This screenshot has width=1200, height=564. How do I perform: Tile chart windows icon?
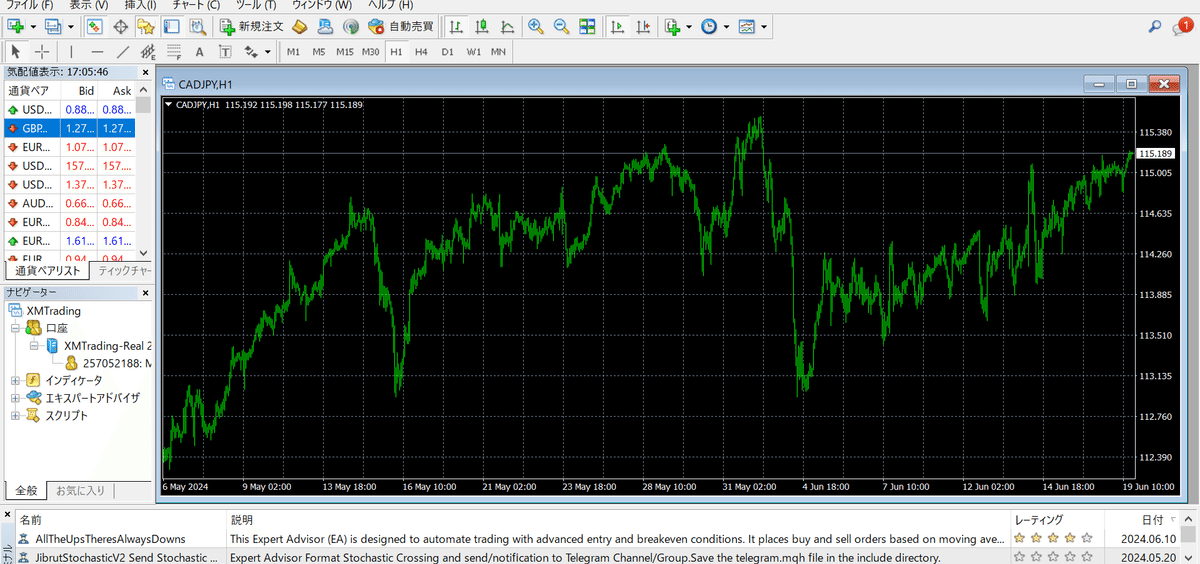[x=587, y=26]
